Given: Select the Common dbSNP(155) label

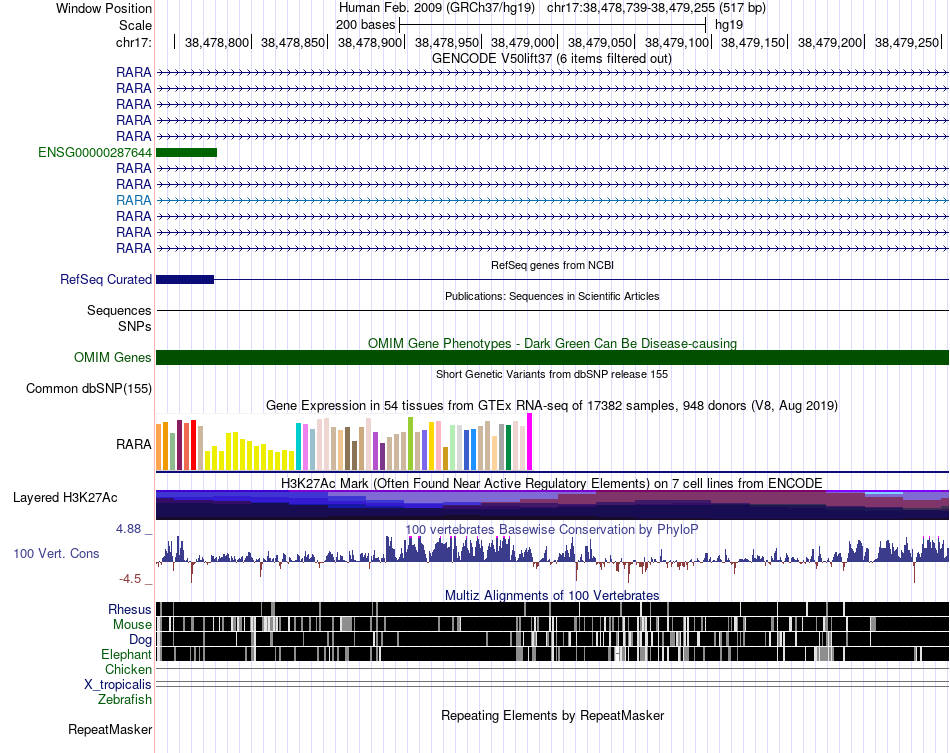Looking at the screenshot, I should pyautogui.click(x=89, y=388).
